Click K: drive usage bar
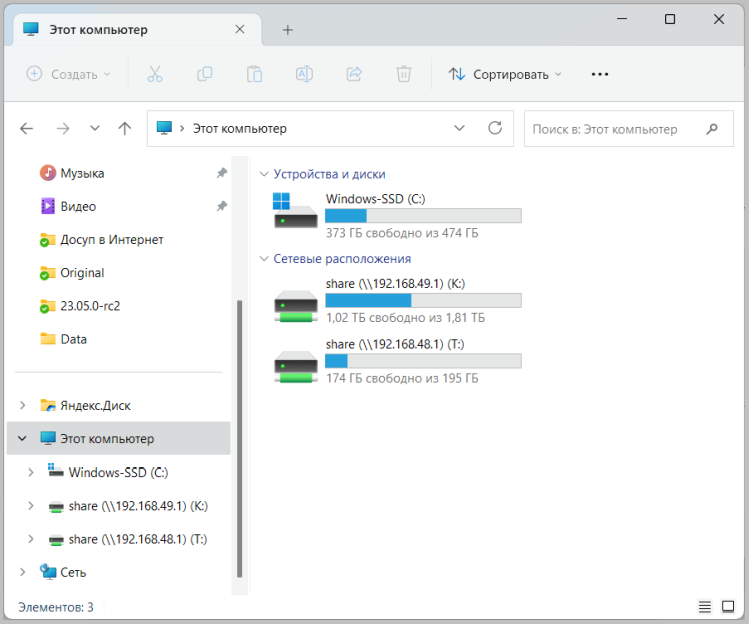Image resolution: width=749 pixels, height=624 pixels. (x=423, y=300)
